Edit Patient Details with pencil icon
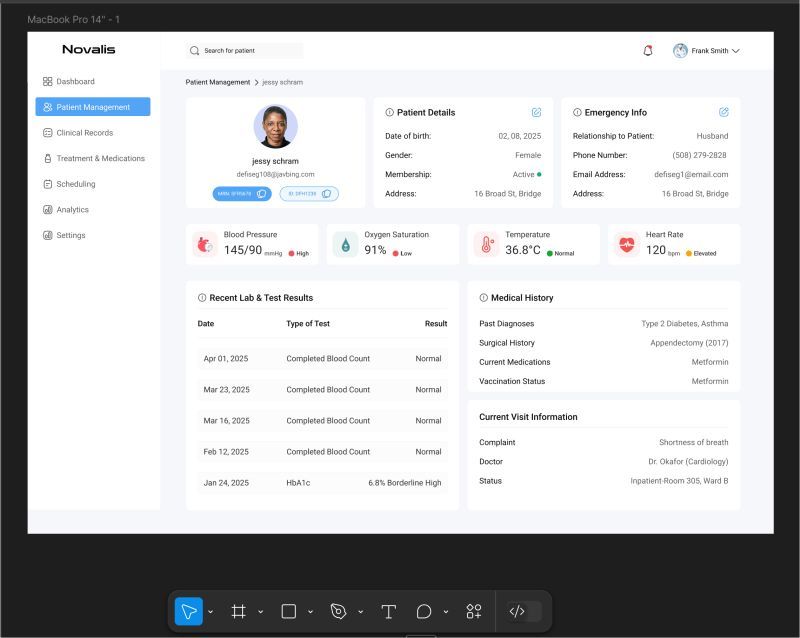 pyautogui.click(x=536, y=112)
